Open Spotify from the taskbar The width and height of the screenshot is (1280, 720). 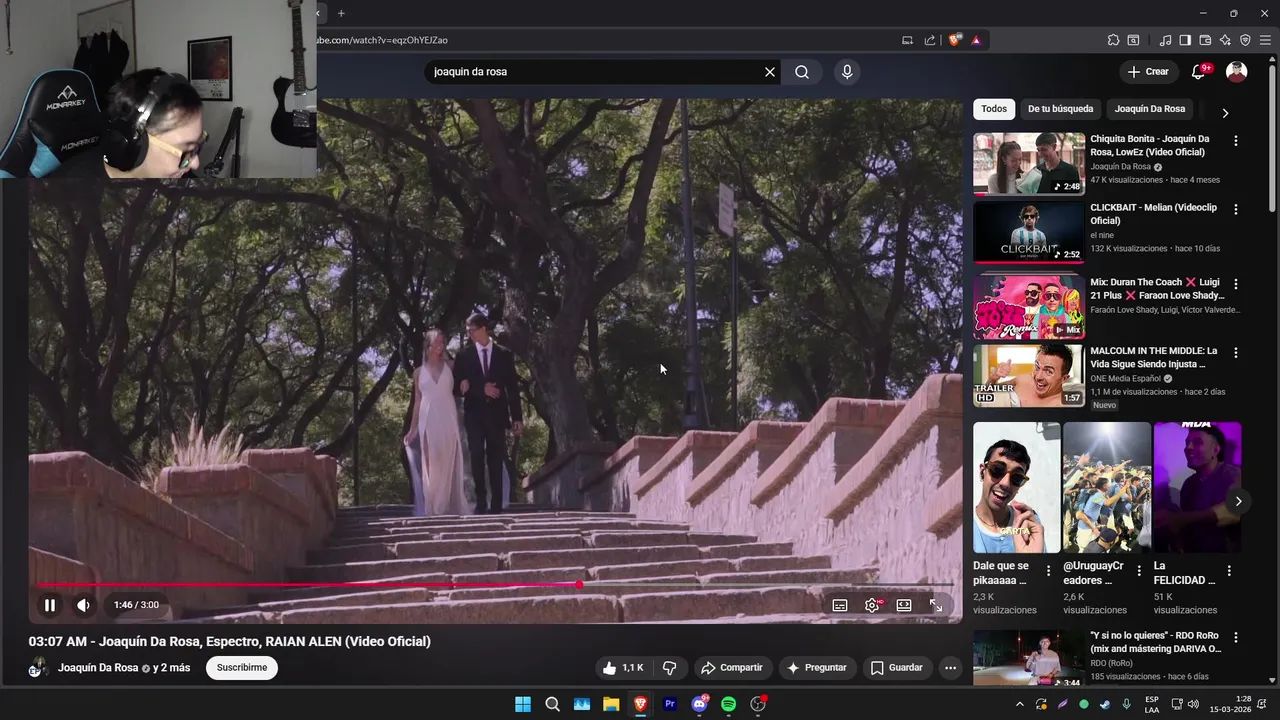coord(729,704)
